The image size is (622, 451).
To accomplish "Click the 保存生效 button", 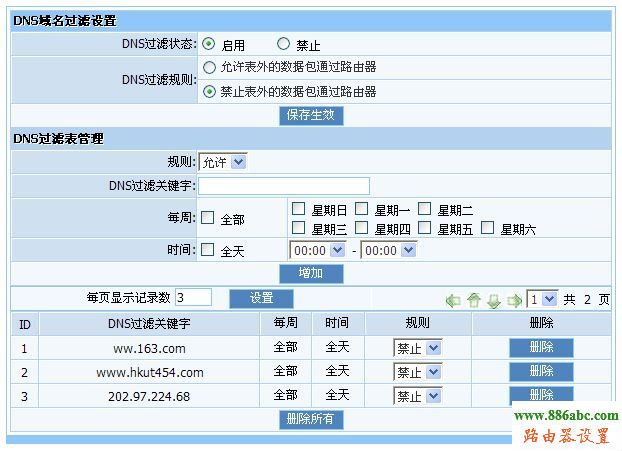I will pyautogui.click(x=311, y=115).
